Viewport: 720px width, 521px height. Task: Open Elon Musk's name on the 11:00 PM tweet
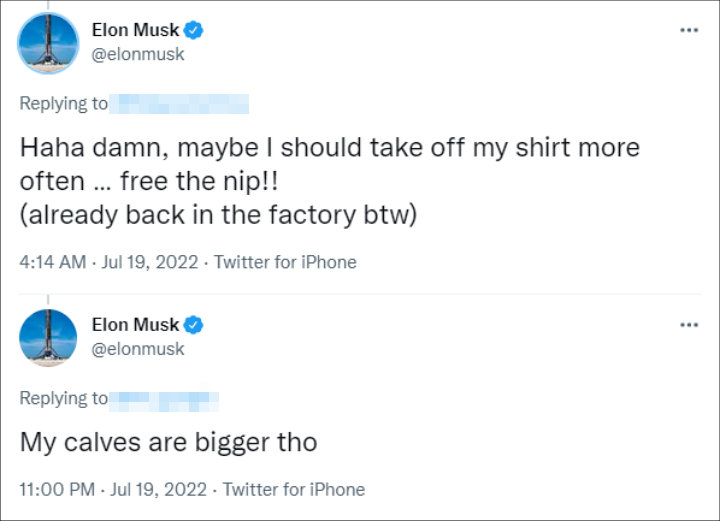(135, 325)
